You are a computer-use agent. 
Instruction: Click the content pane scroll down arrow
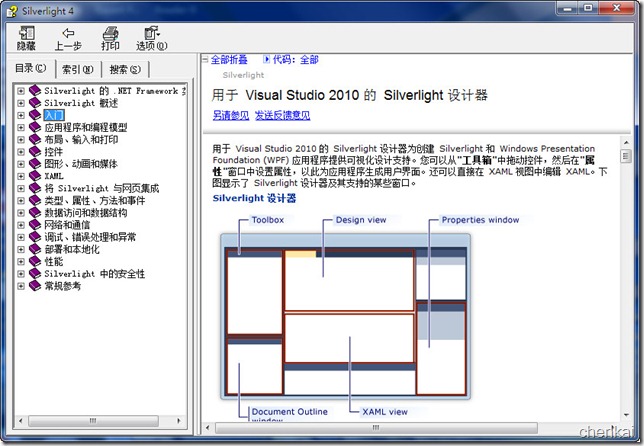coord(626,415)
